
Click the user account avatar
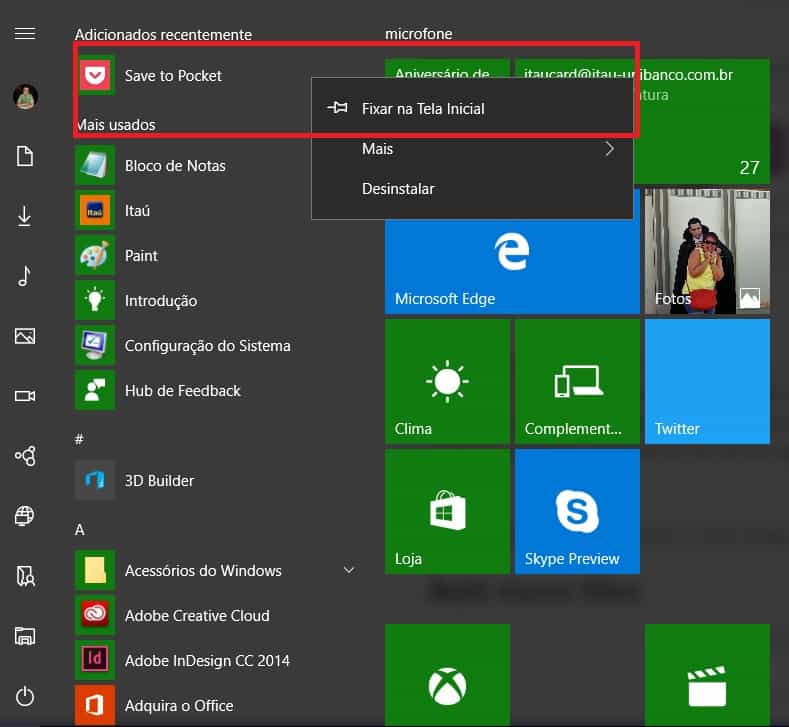(25, 96)
